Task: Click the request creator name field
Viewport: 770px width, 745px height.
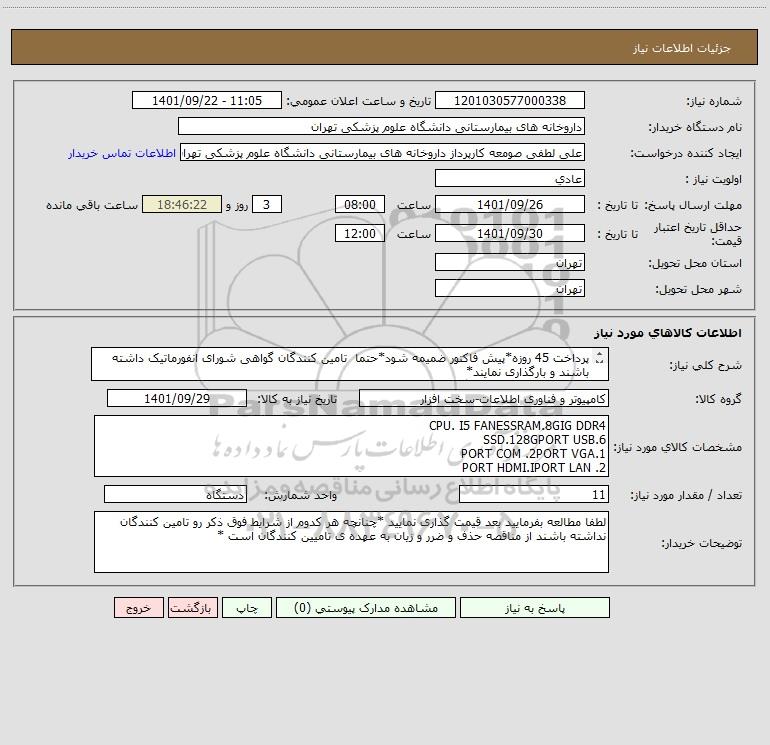Action: point(382,152)
